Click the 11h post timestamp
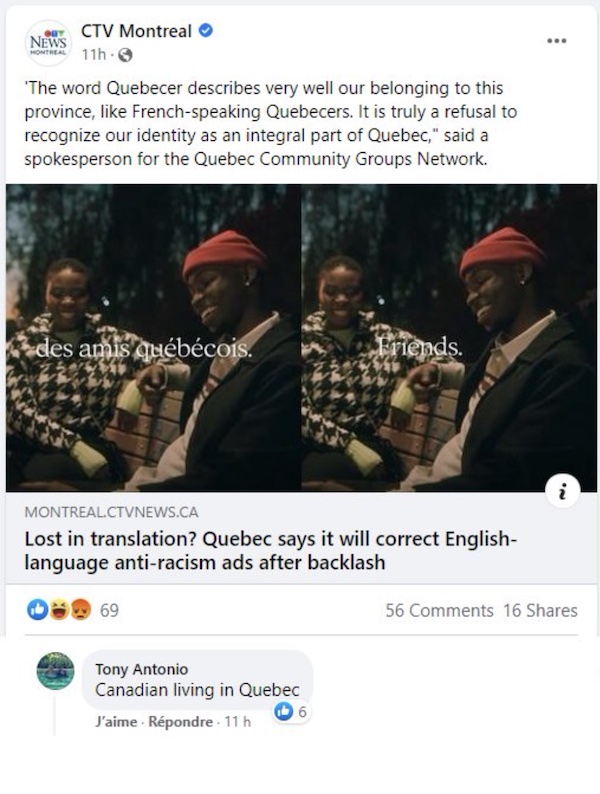The image size is (600, 794). click(x=94, y=55)
